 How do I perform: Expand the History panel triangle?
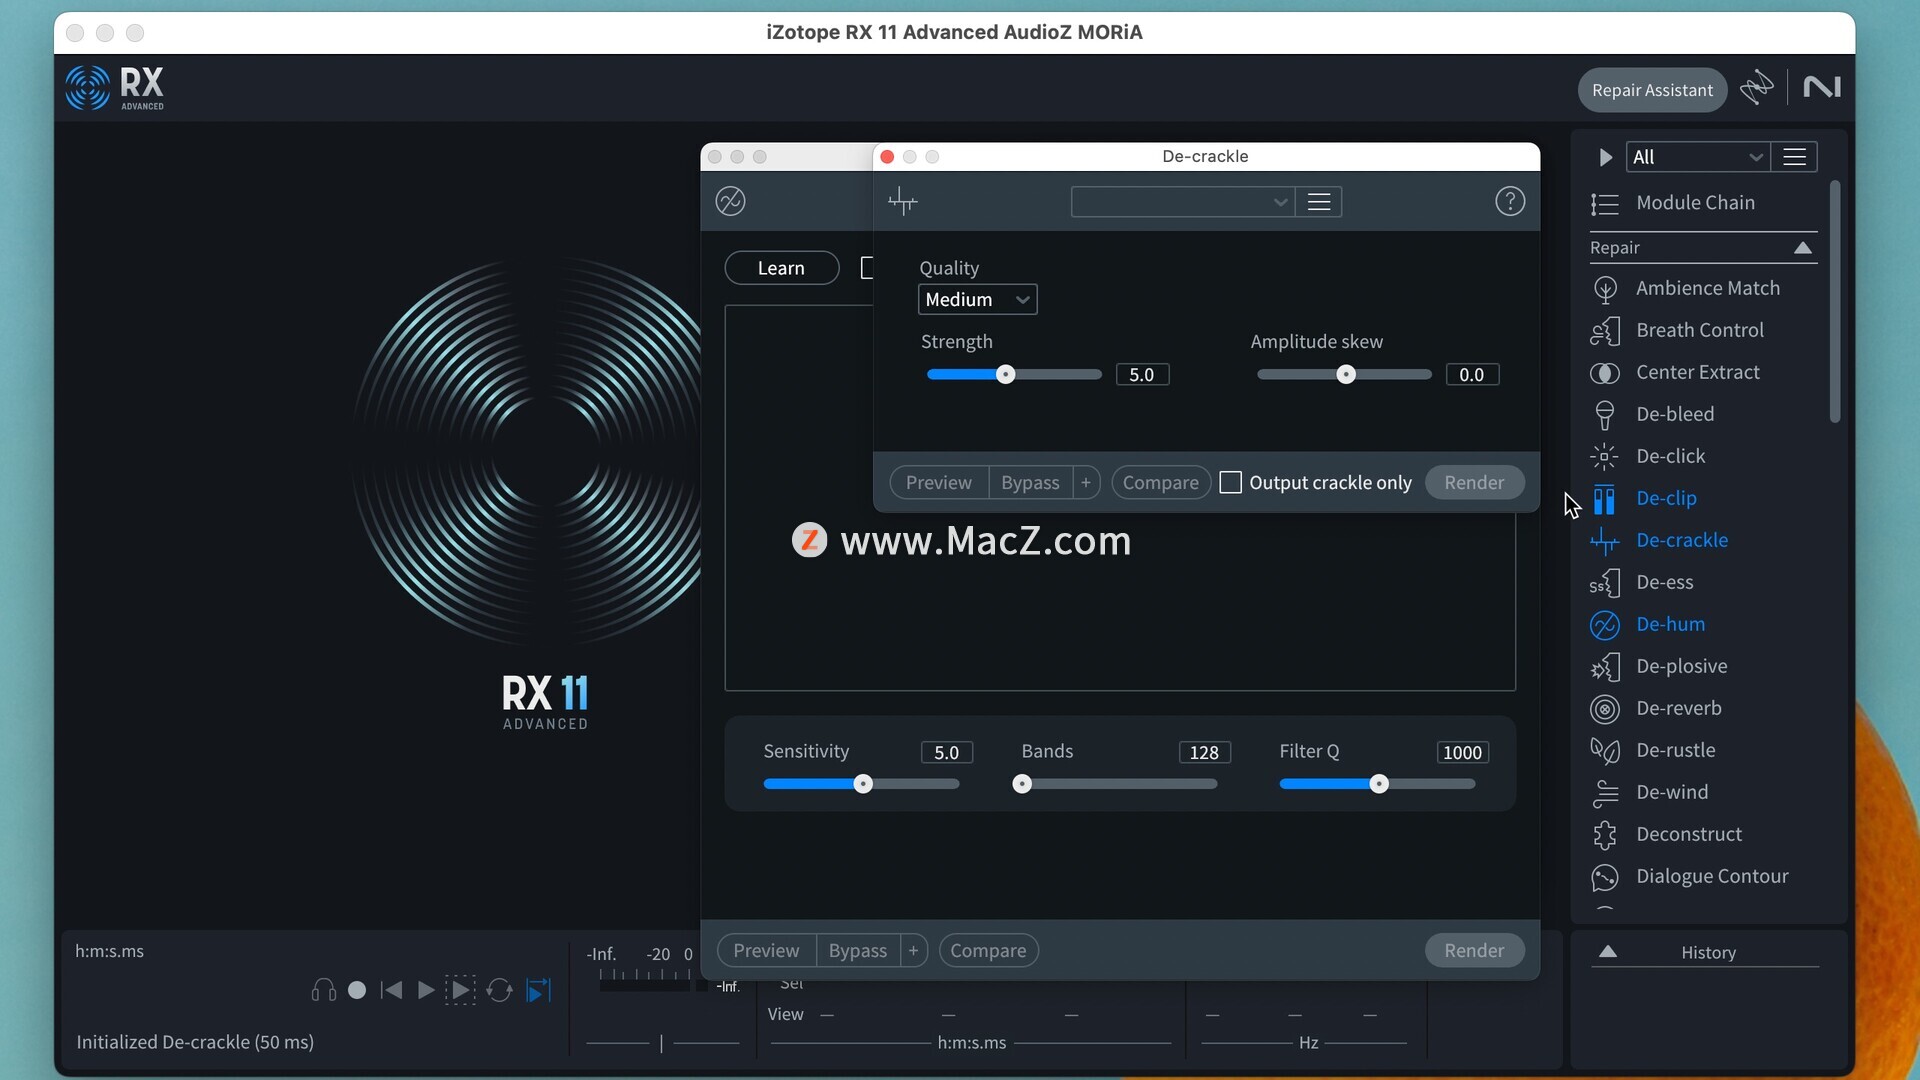point(1608,952)
